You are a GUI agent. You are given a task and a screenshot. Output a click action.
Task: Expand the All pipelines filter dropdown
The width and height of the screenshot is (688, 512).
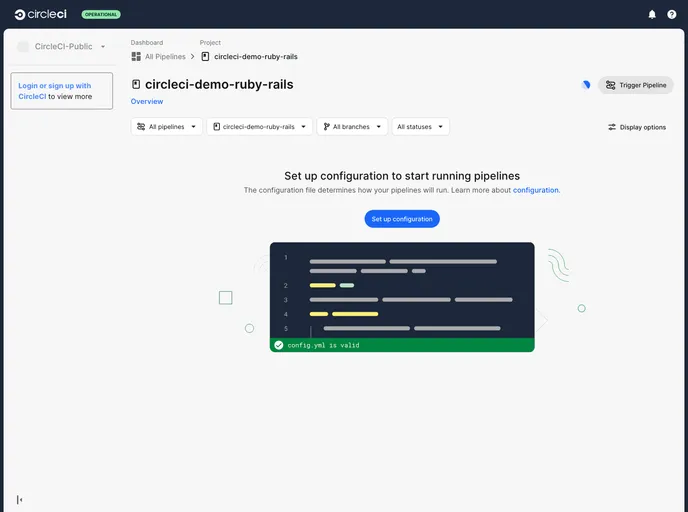(166, 127)
